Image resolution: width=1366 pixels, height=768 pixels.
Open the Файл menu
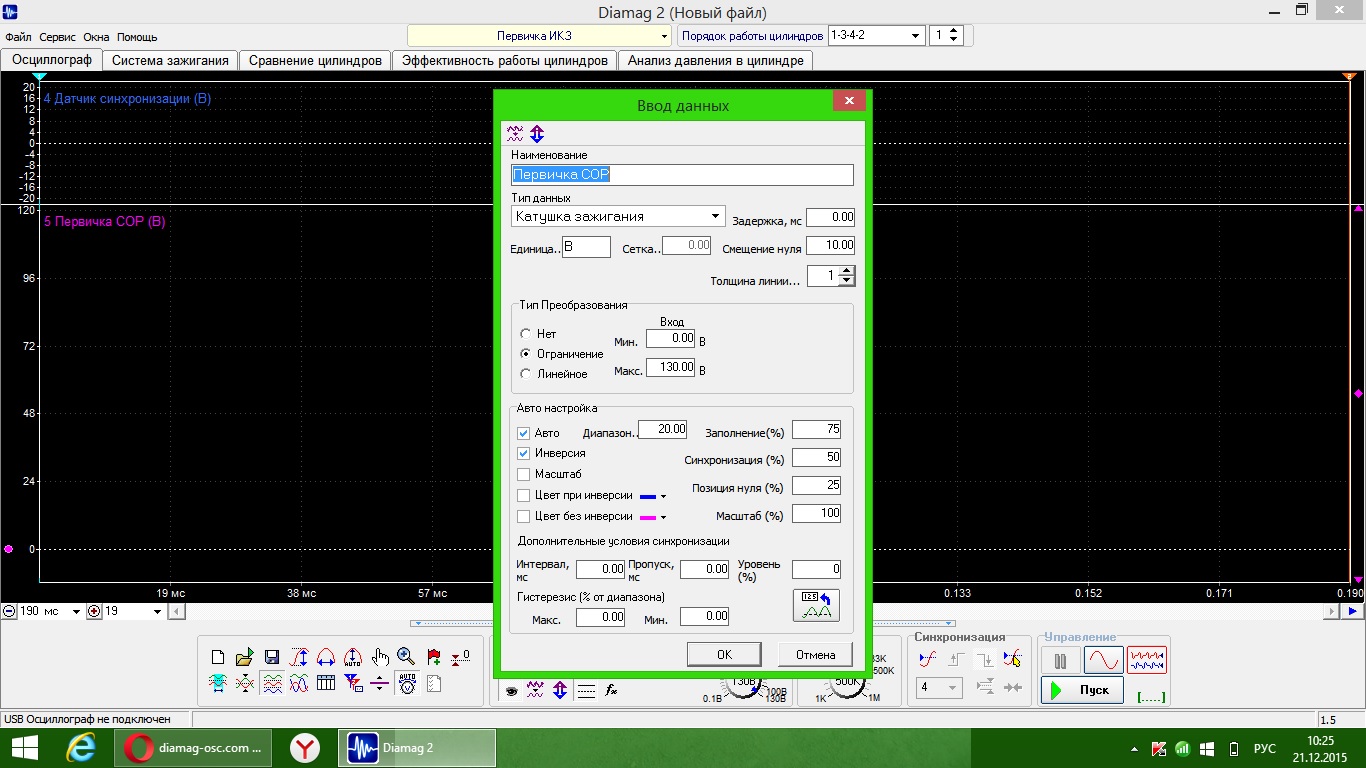[x=18, y=37]
